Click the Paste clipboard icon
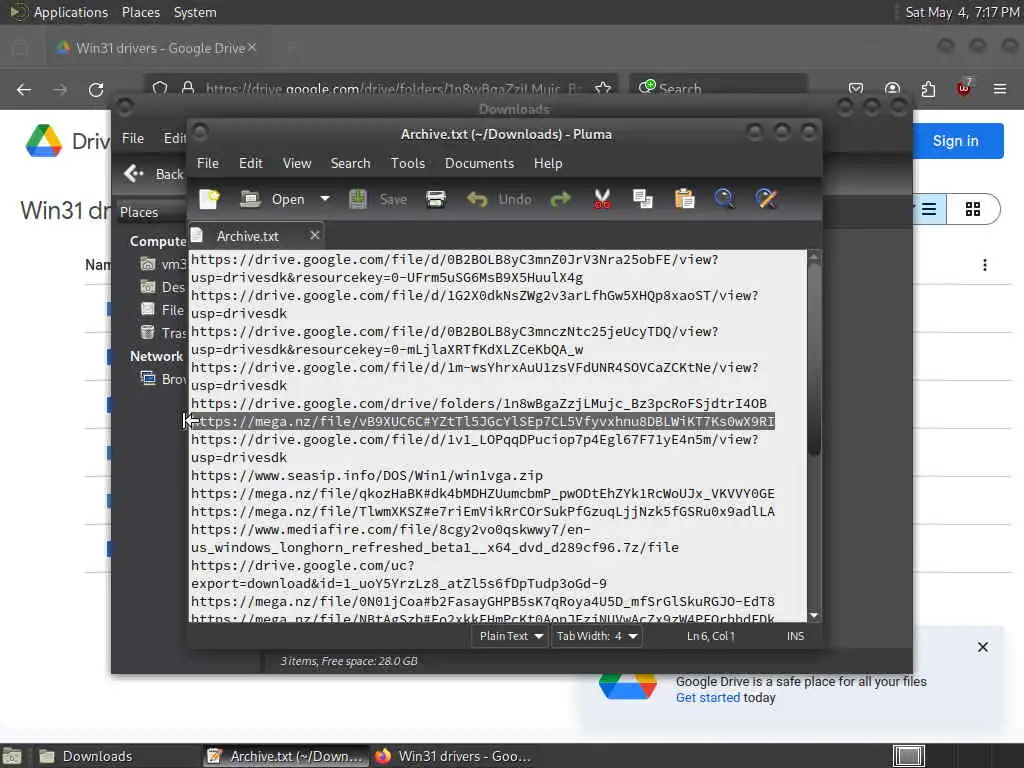This screenshot has height=768, width=1024. [684, 199]
